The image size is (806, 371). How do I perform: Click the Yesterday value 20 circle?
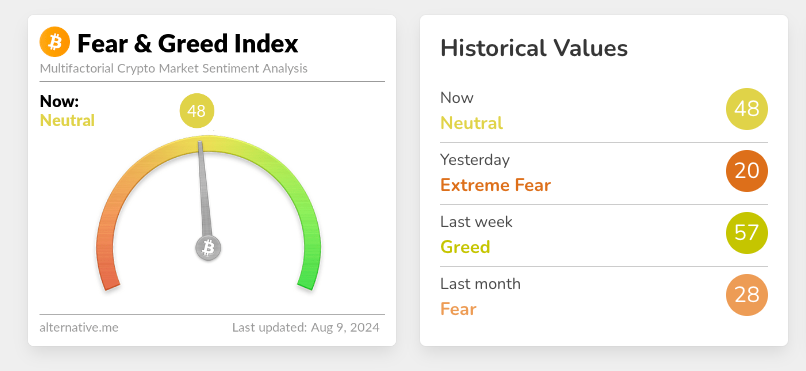[746, 171]
